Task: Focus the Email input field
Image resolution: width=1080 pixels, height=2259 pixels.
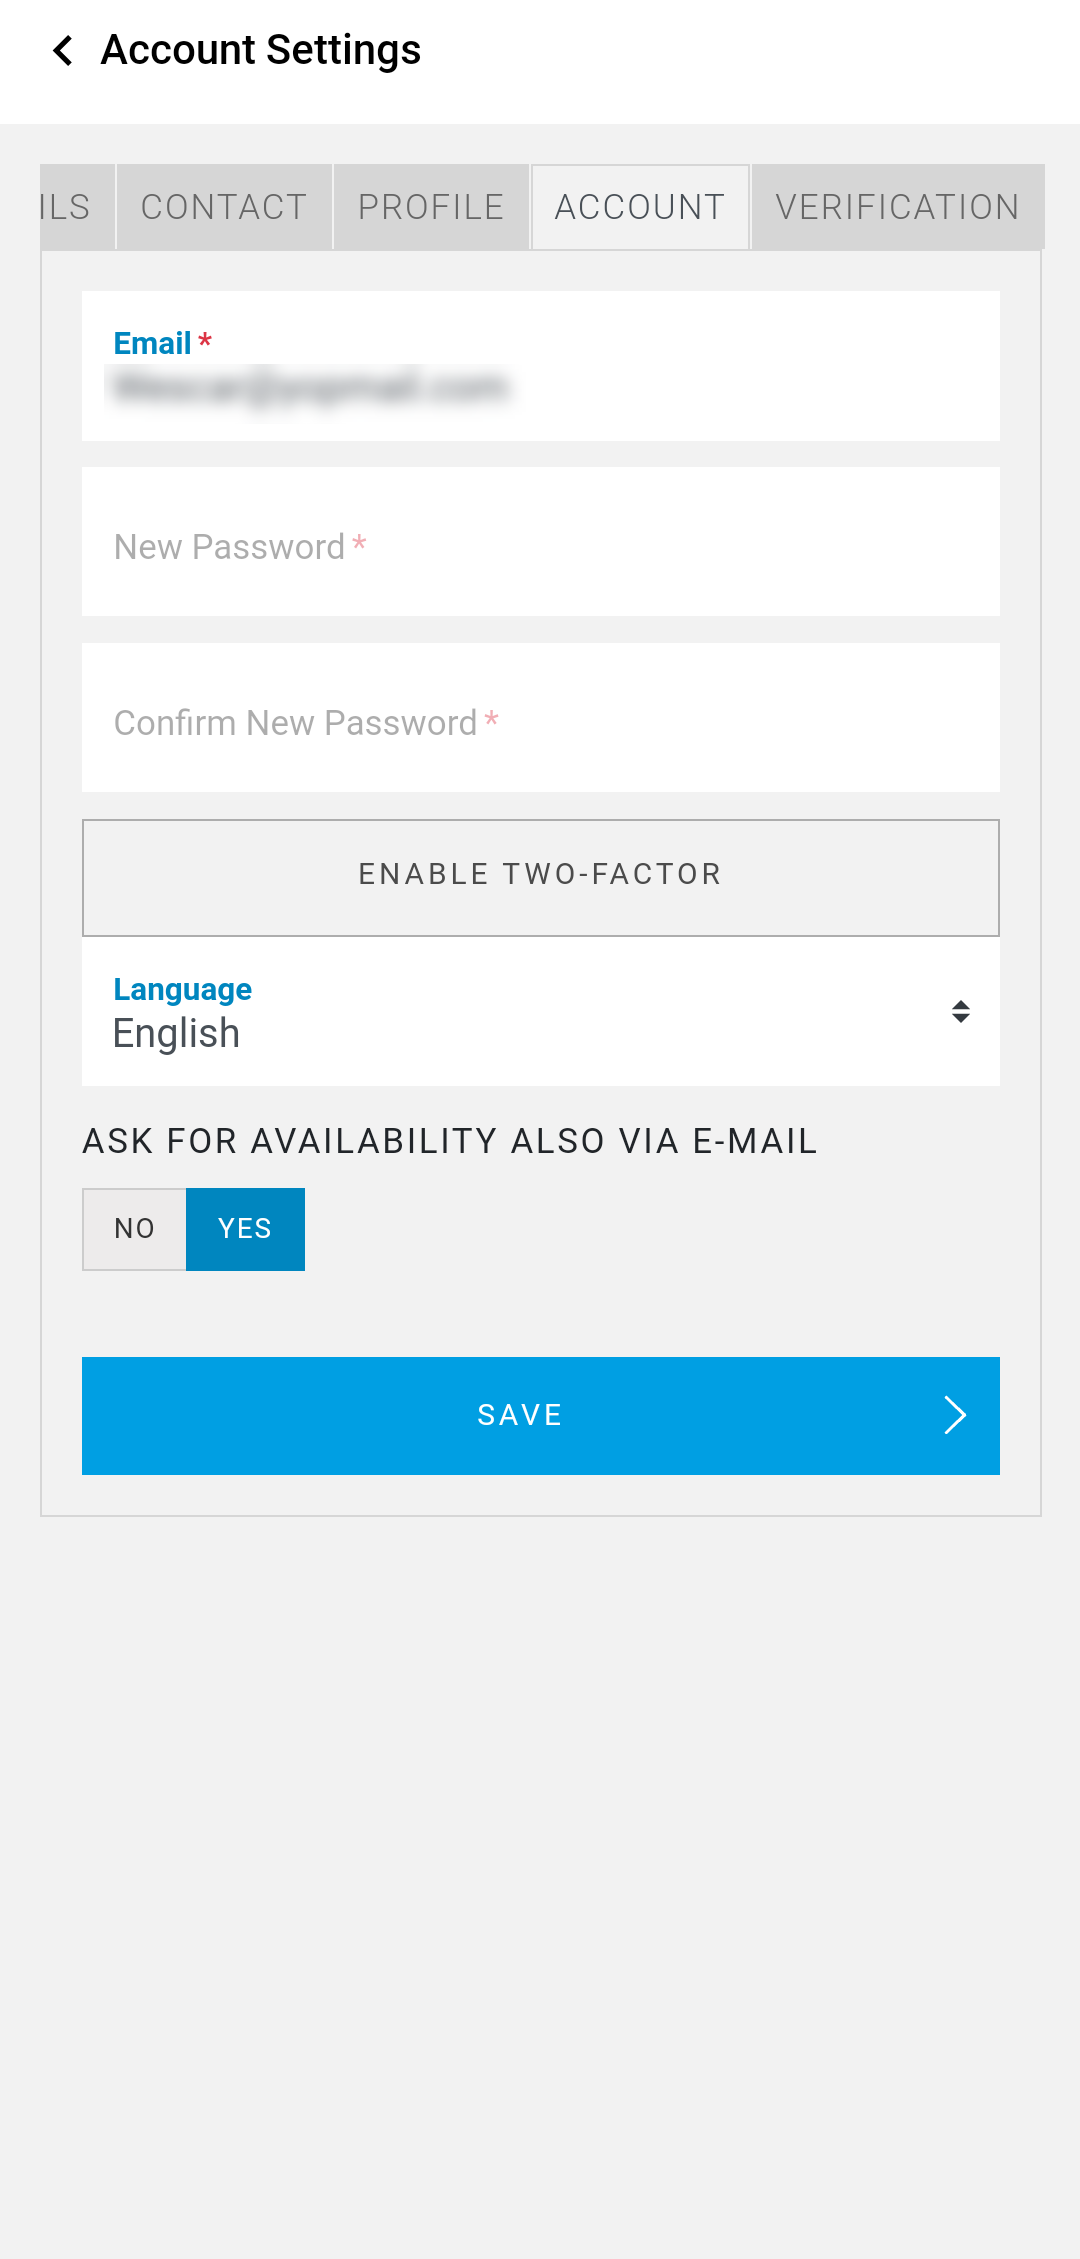Action: coord(540,386)
